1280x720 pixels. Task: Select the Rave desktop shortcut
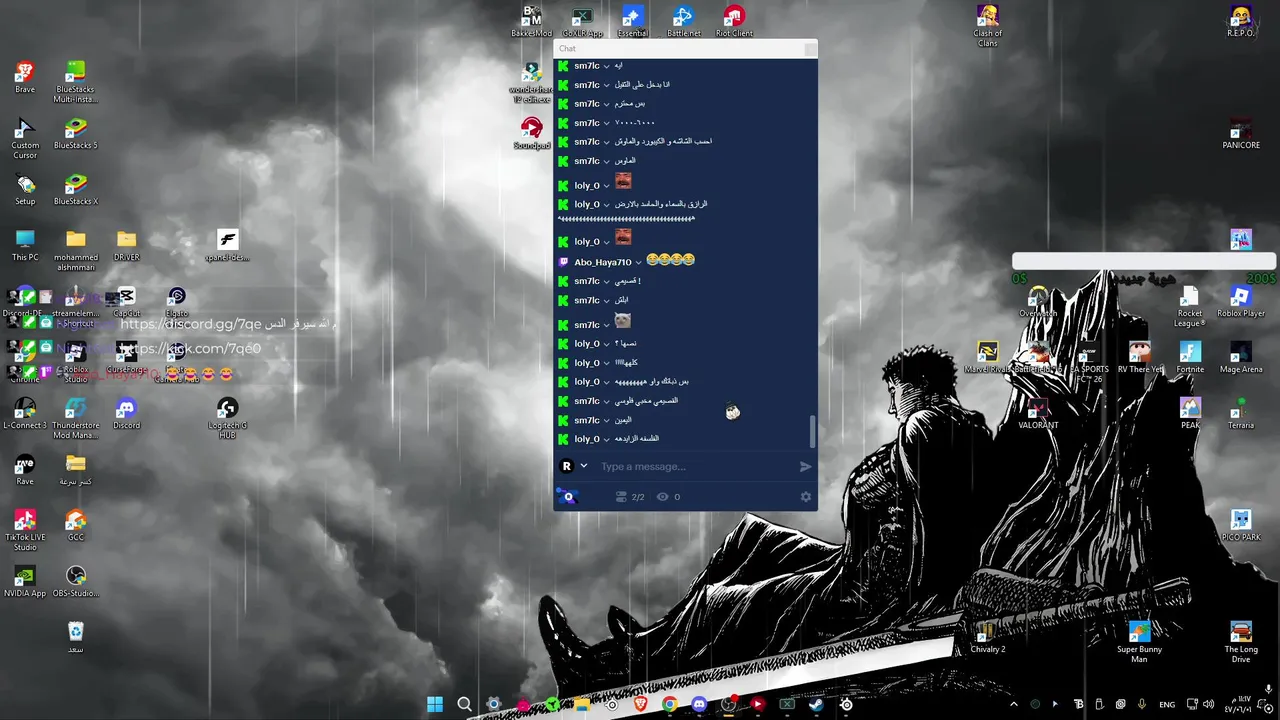[25, 469]
